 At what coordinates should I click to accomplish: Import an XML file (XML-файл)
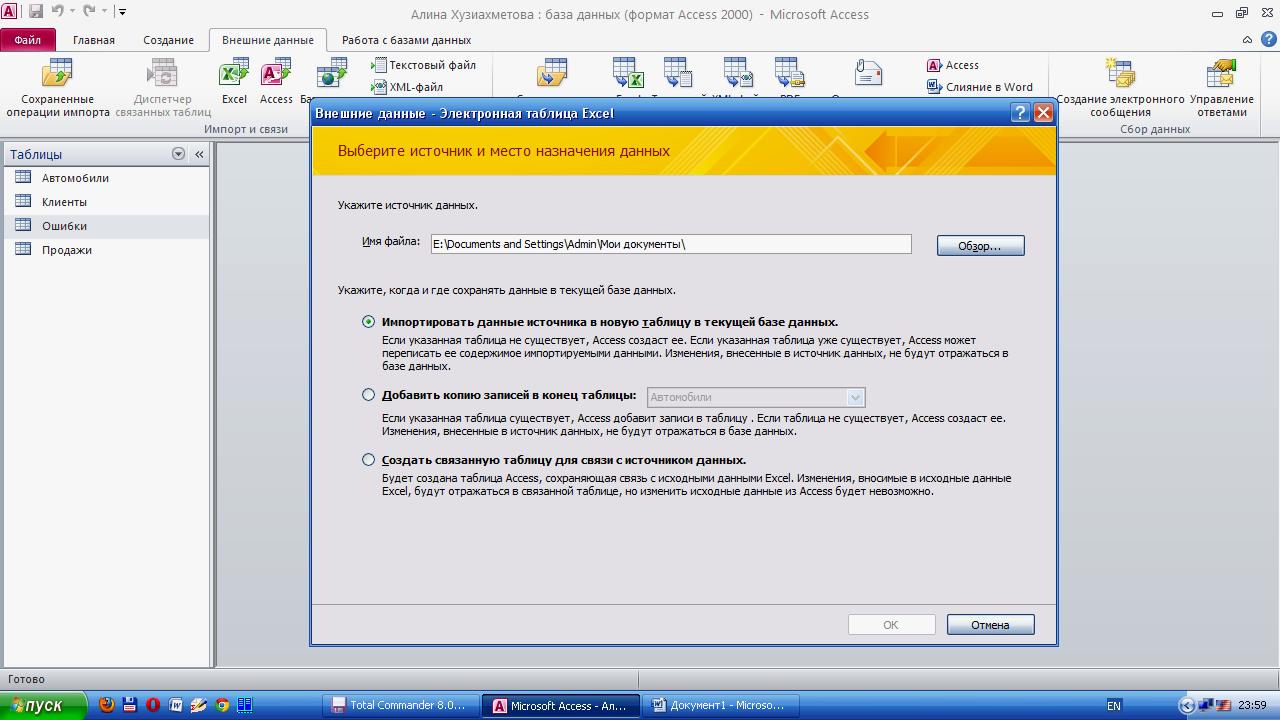(x=408, y=87)
